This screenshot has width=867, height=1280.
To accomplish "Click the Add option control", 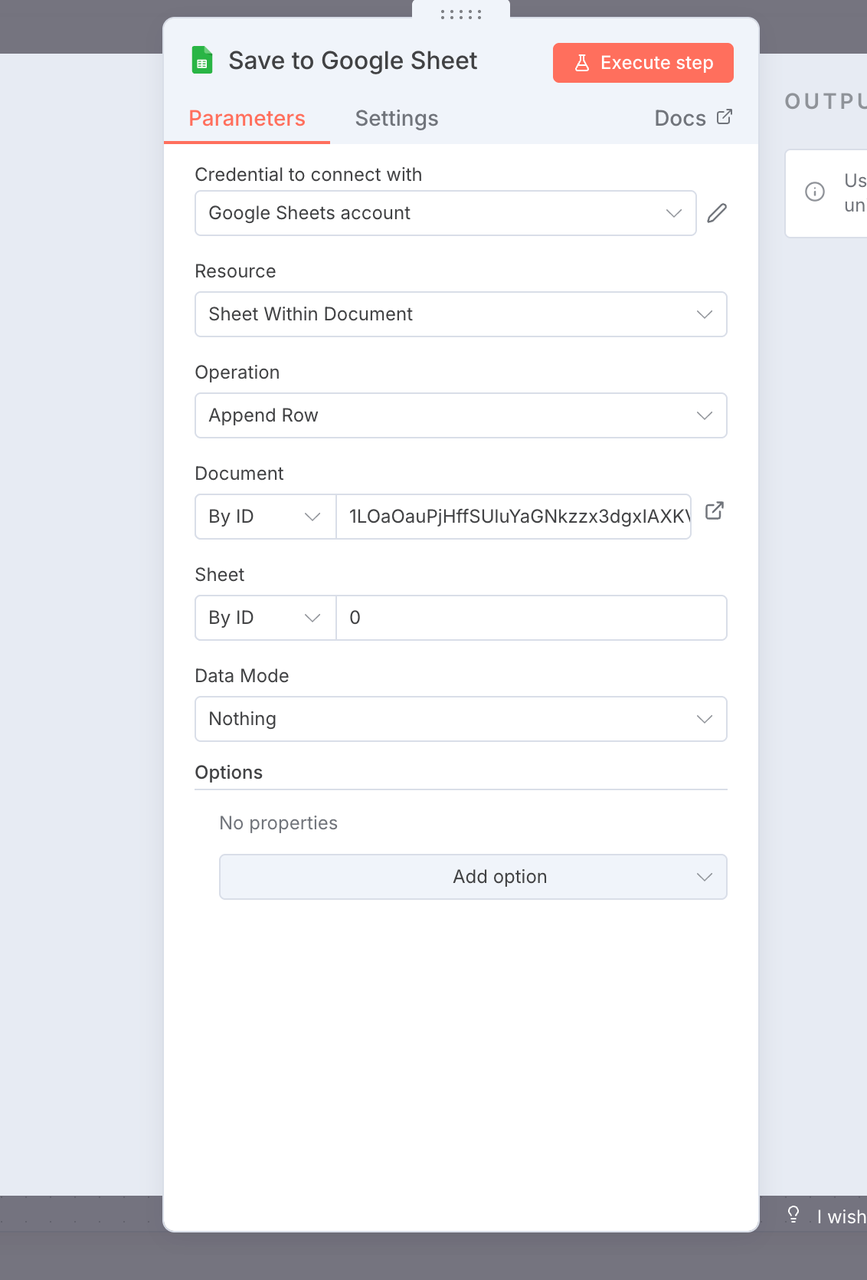I will tap(472, 876).
